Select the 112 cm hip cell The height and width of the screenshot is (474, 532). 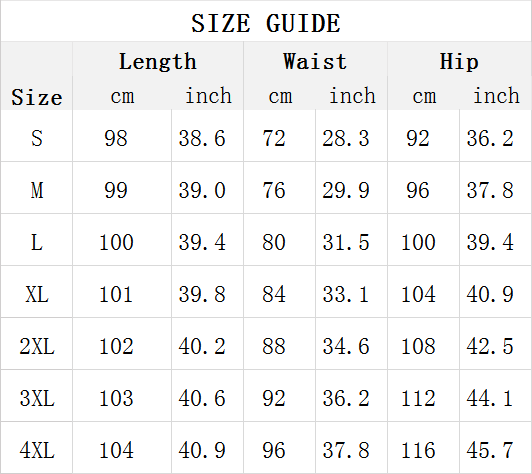pyautogui.click(x=418, y=398)
